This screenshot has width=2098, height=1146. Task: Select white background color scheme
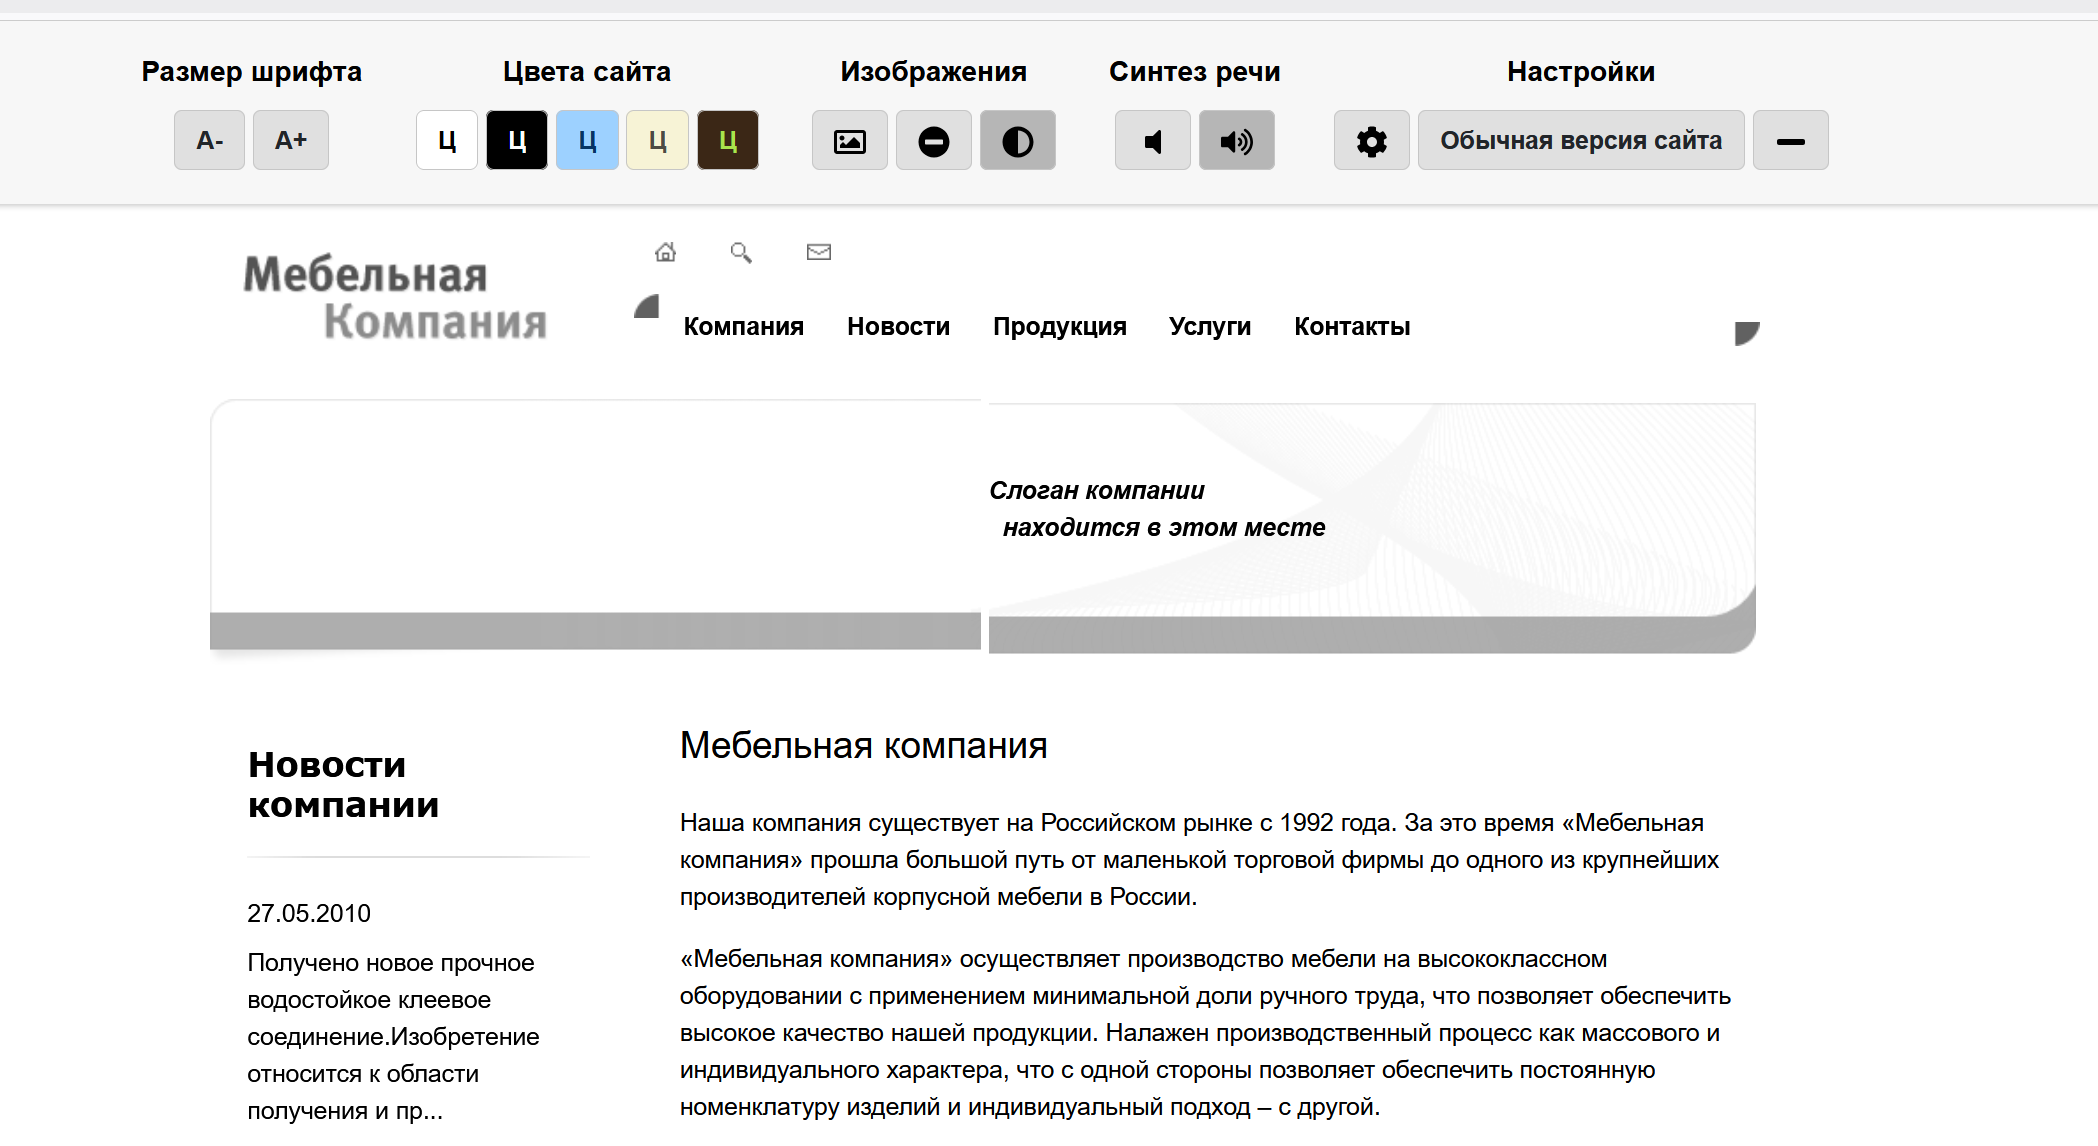447,141
